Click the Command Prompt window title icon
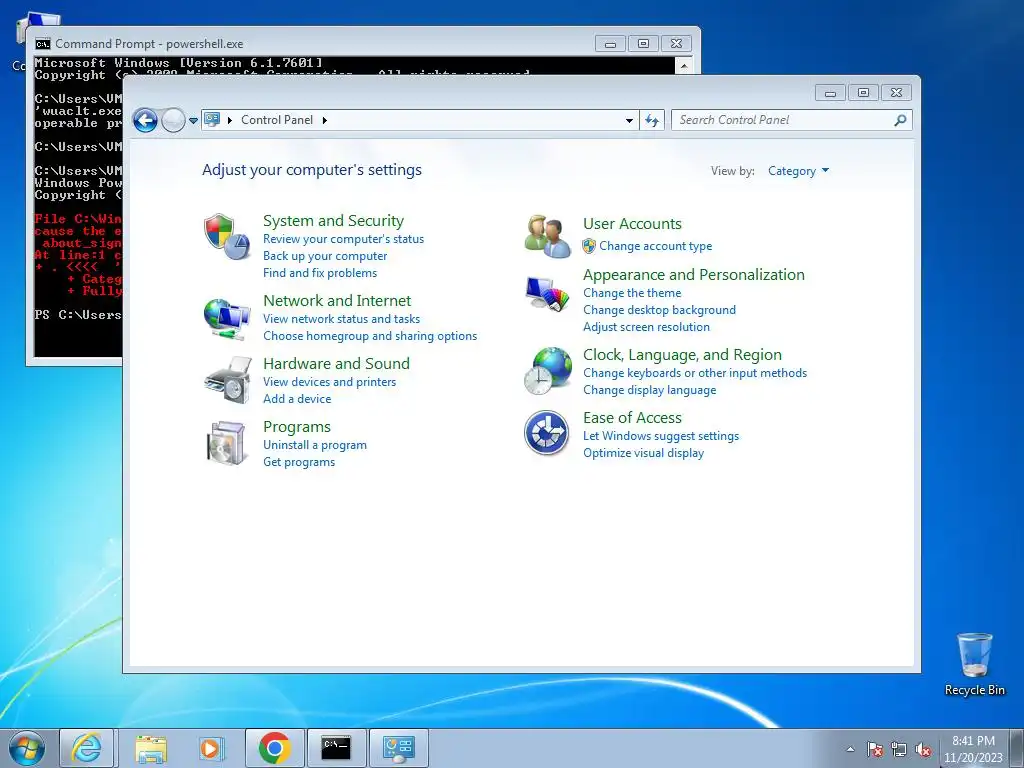The height and width of the screenshot is (768, 1024). (43, 44)
